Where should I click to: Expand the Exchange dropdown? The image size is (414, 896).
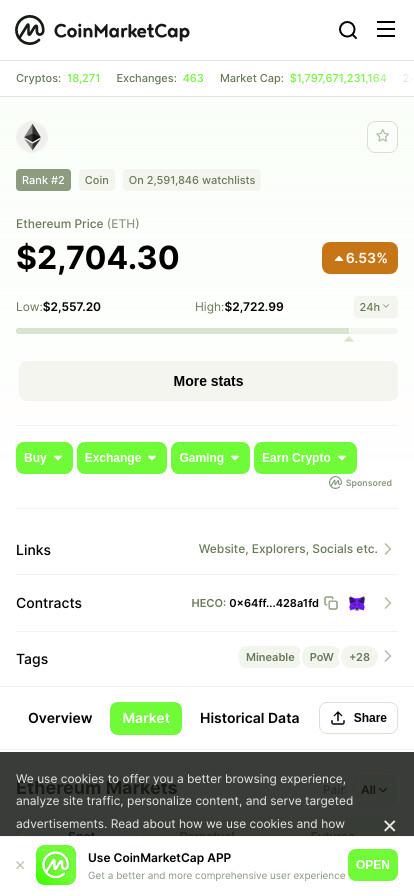pyautogui.click(x=122, y=458)
